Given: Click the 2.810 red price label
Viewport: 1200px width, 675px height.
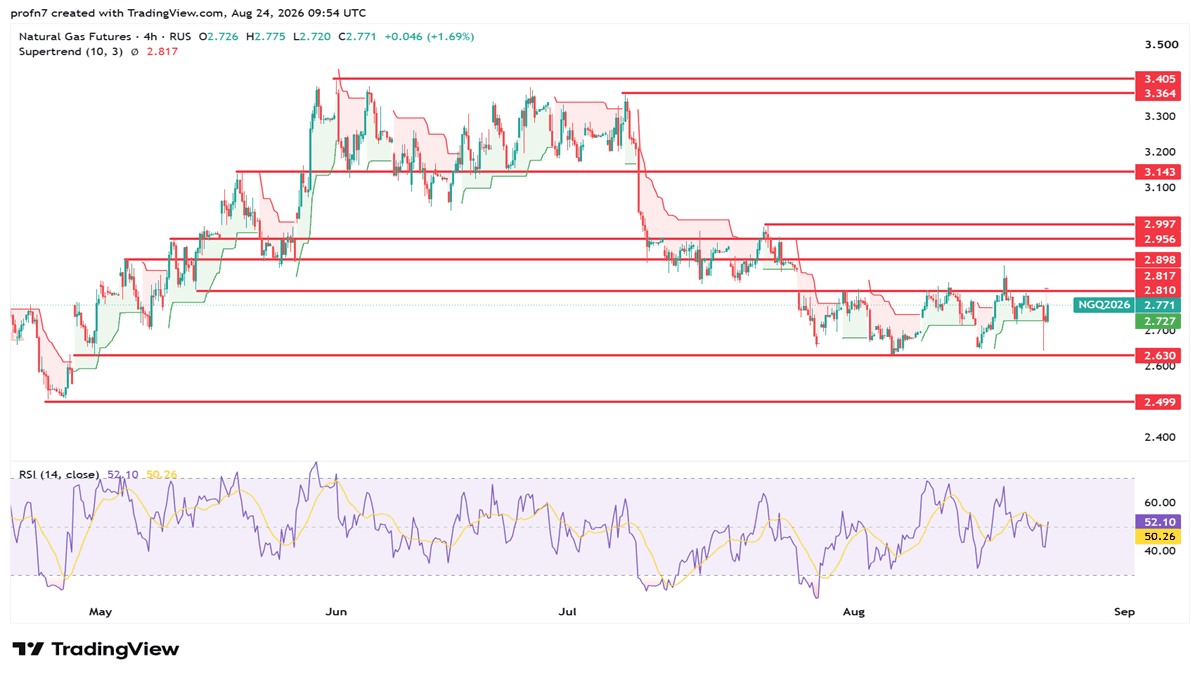Looking at the screenshot, I should [1158, 290].
